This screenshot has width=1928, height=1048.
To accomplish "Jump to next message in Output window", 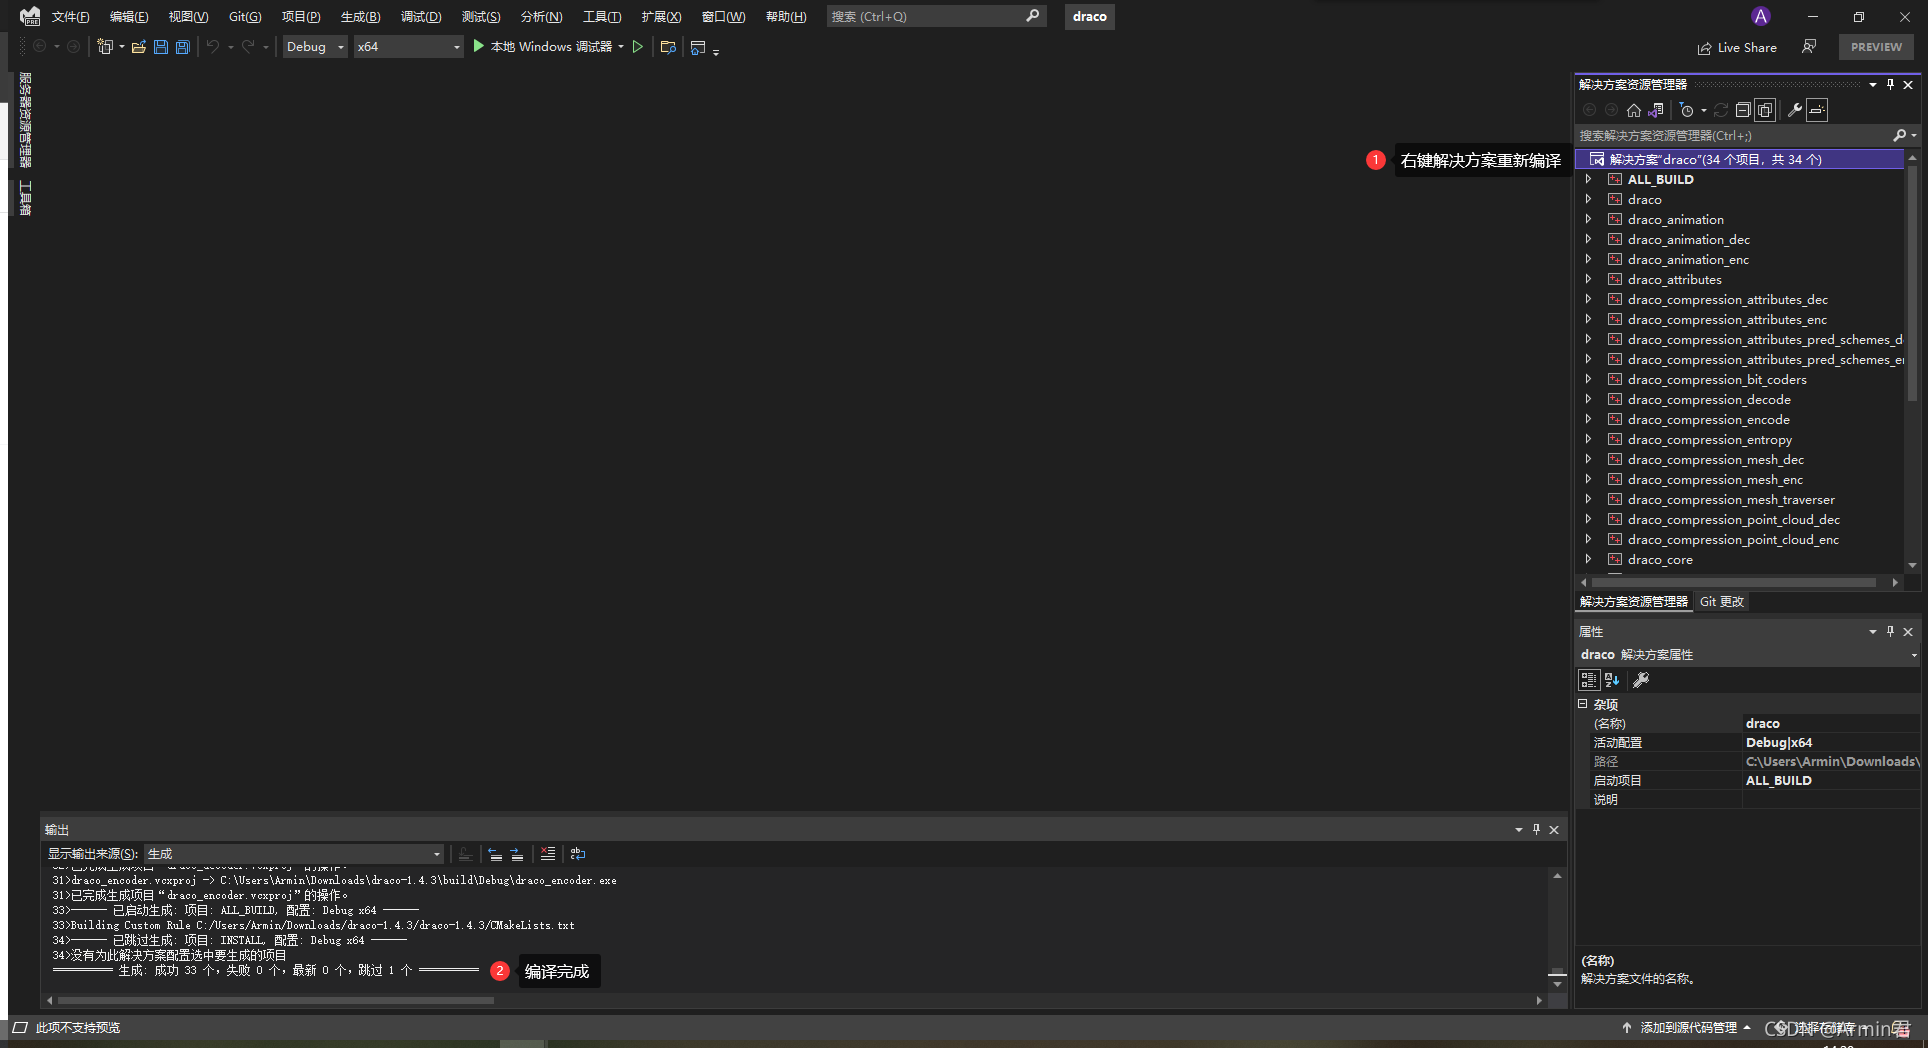I will 515,854.
